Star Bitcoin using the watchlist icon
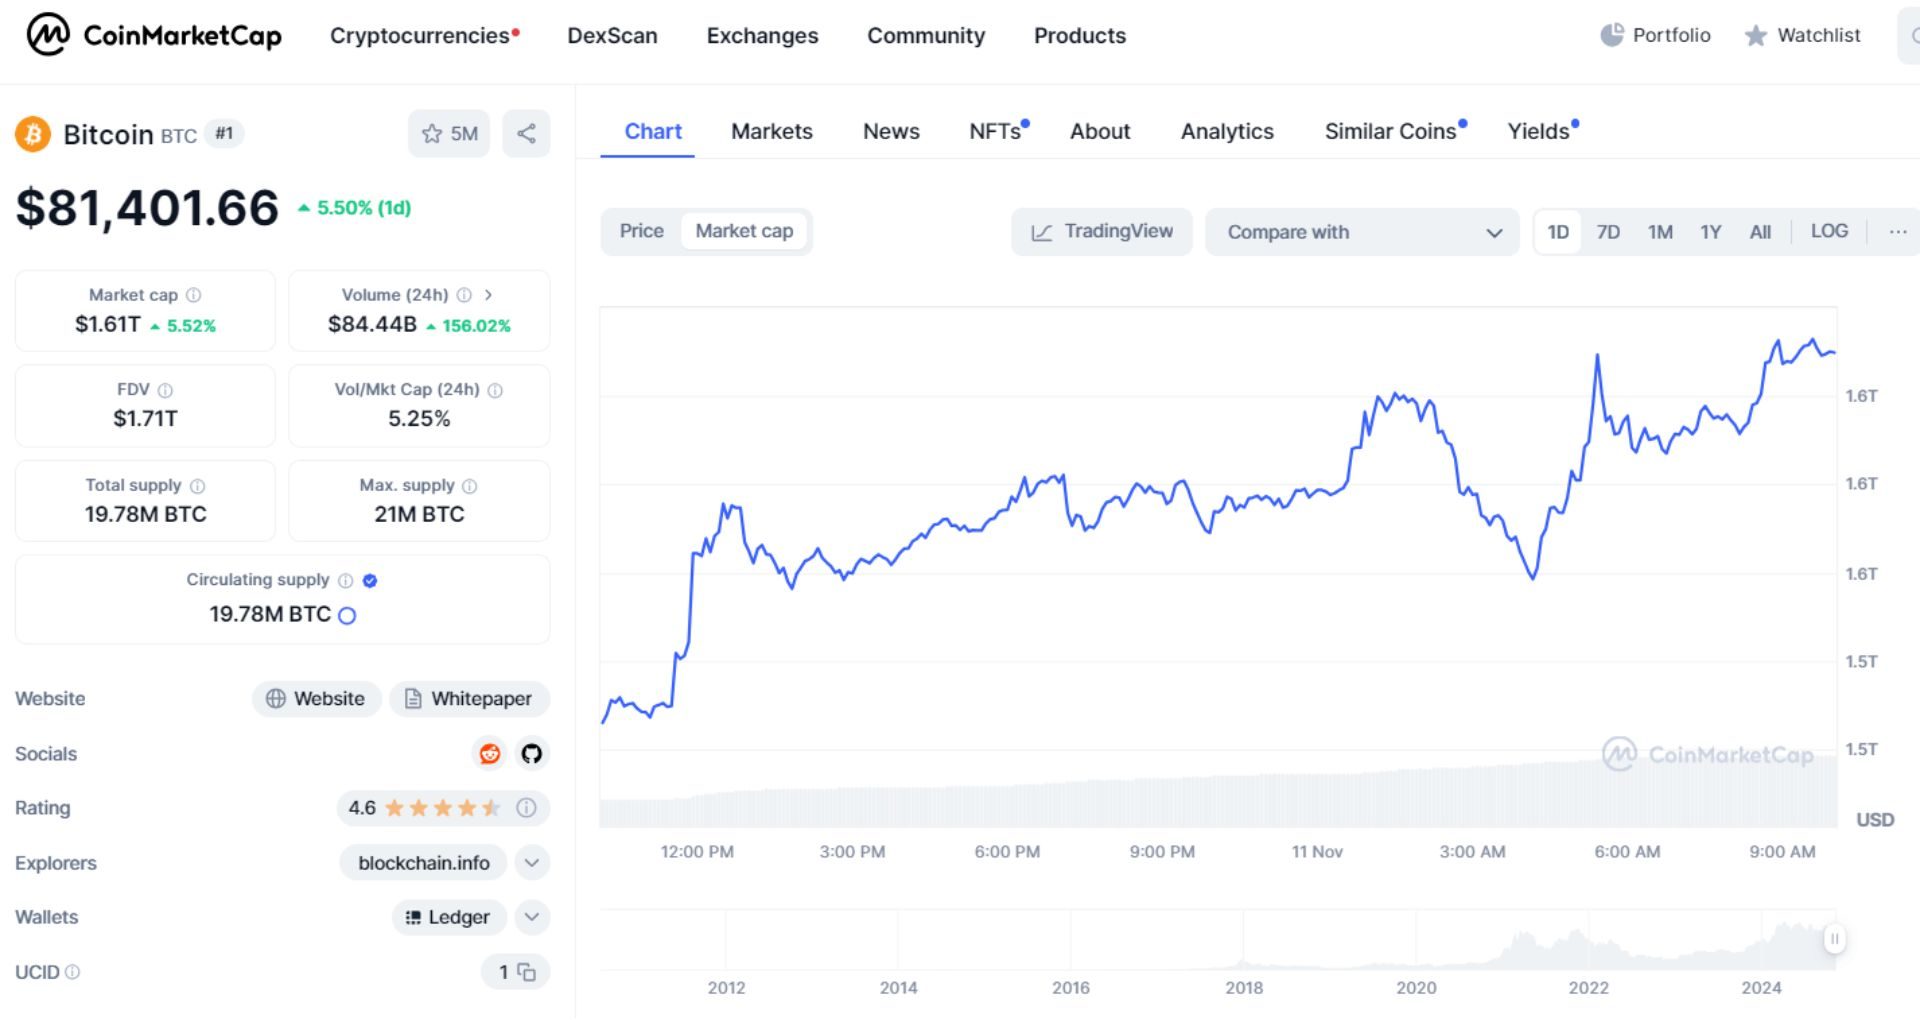This screenshot has height=1020, width=1920. [432, 133]
